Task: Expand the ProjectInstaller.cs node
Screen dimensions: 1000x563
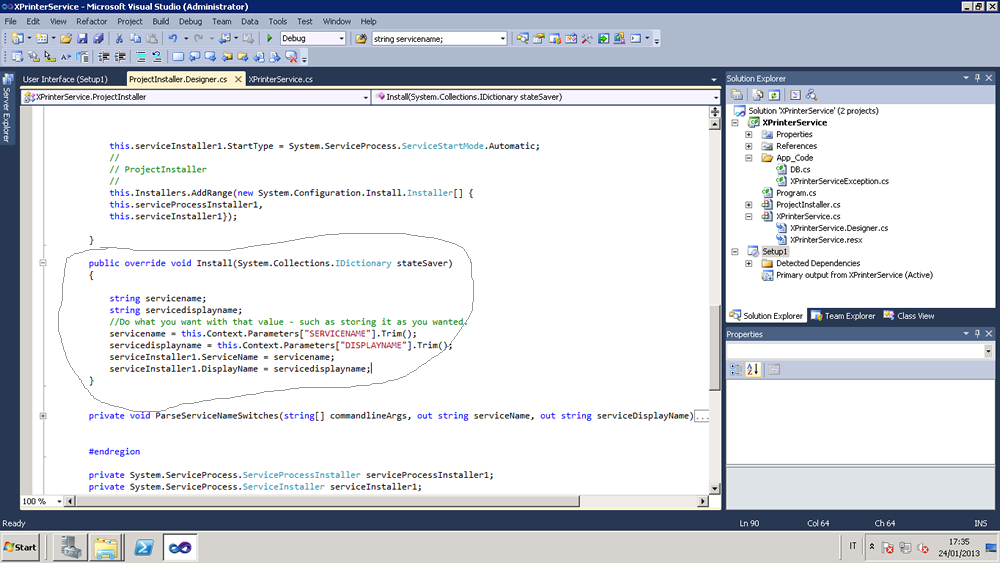Action: click(x=749, y=205)
